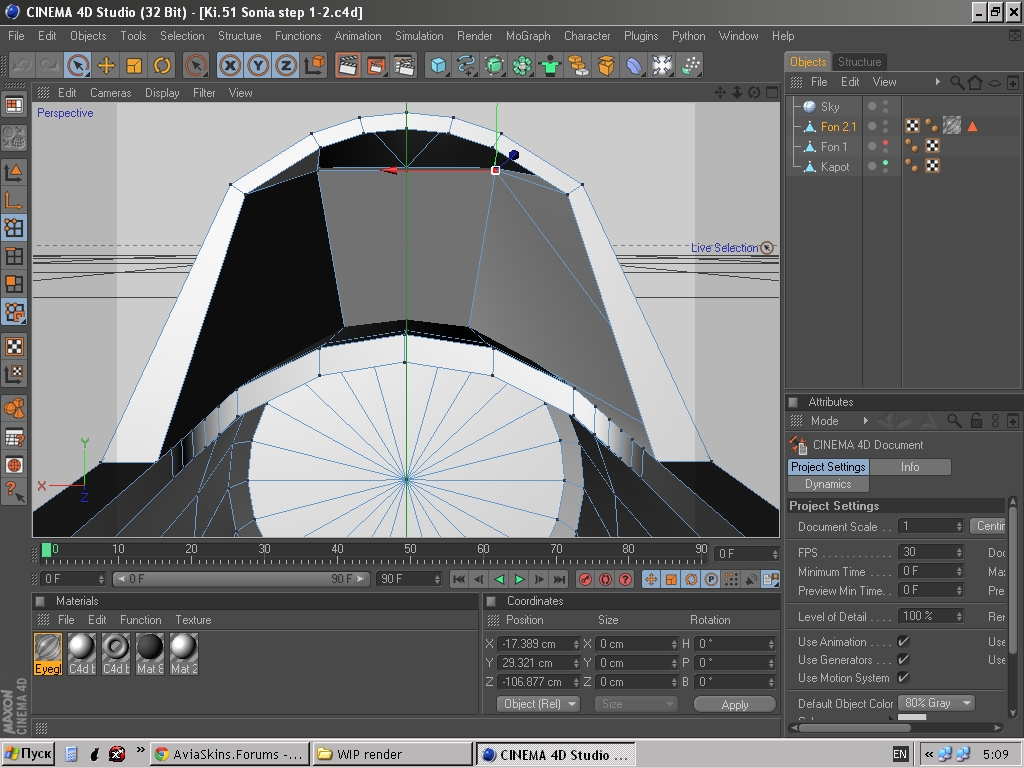Select the Move tool in top toolbar
Image resolution: width=1024 pixels, height=768 pixels.
click(106, 66)
